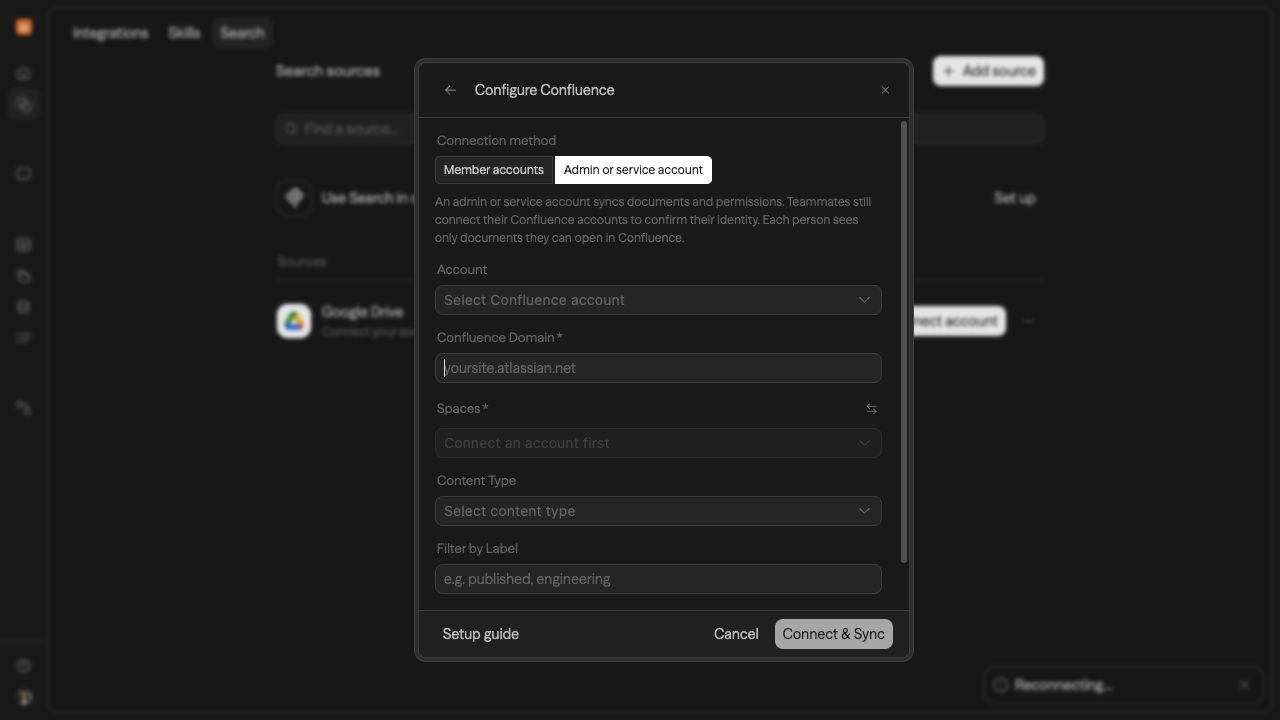
Task: Click the swap icon beside Spaces
Action: pyautogui.click(x=871, y=409)
